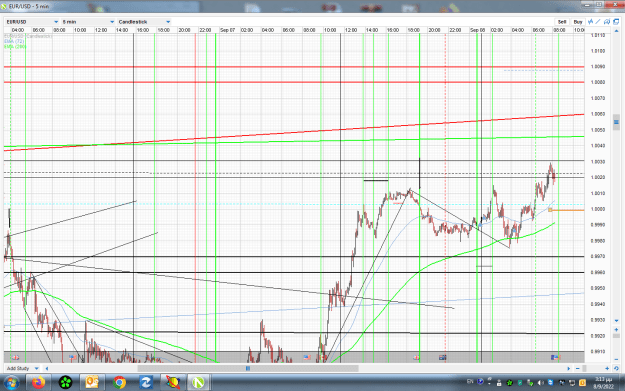Click the taskbar clock
Screen dimensions: 625x391
[x=603, y=383]
